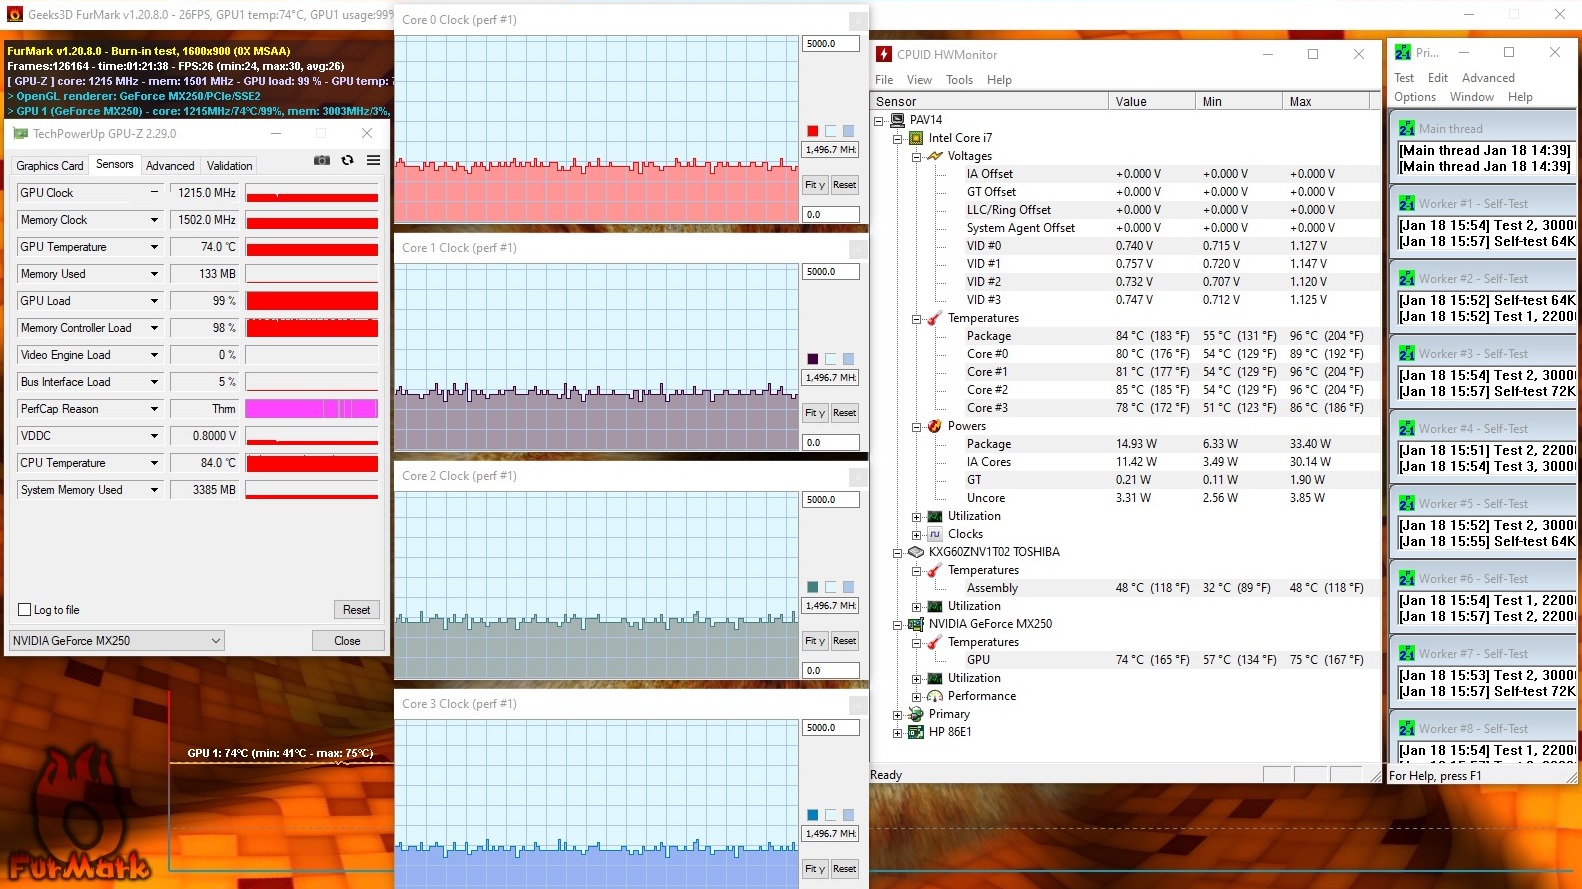Open the GPU Temperature sensor dropdown
Screen dimensions: 1582x889
pos(154,247)
